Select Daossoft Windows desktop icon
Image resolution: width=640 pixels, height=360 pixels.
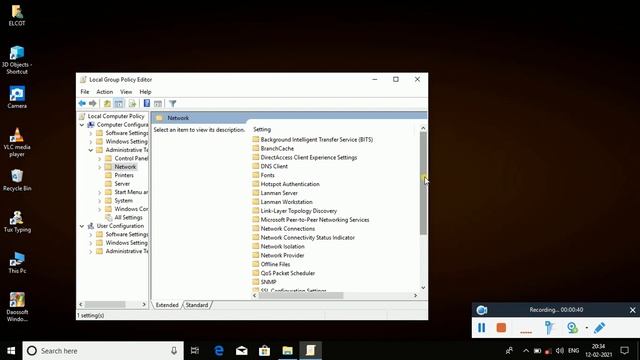[x=17, y=307]
